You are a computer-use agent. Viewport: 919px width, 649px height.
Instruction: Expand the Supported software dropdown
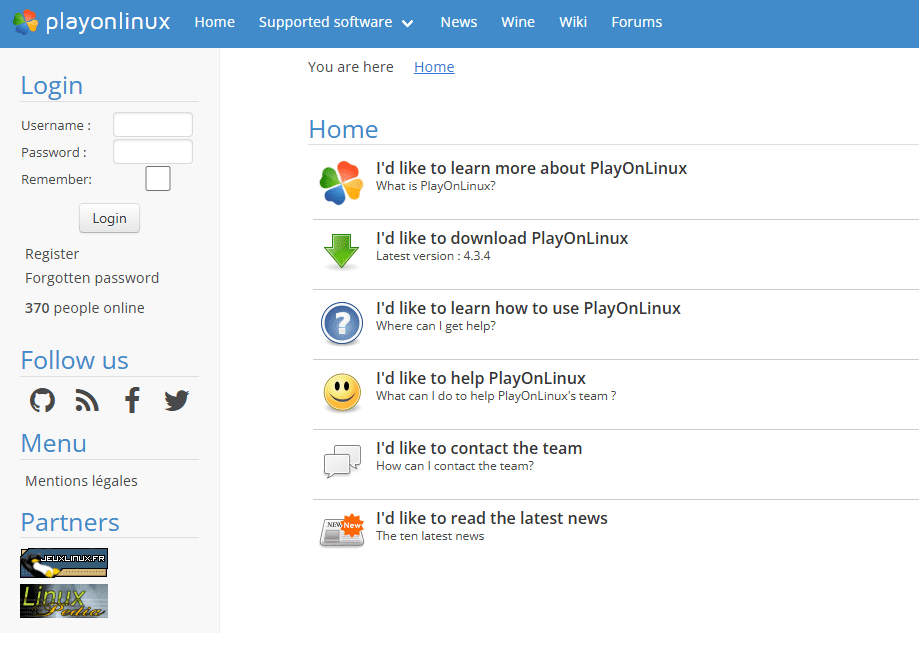(x=336, y=21)
